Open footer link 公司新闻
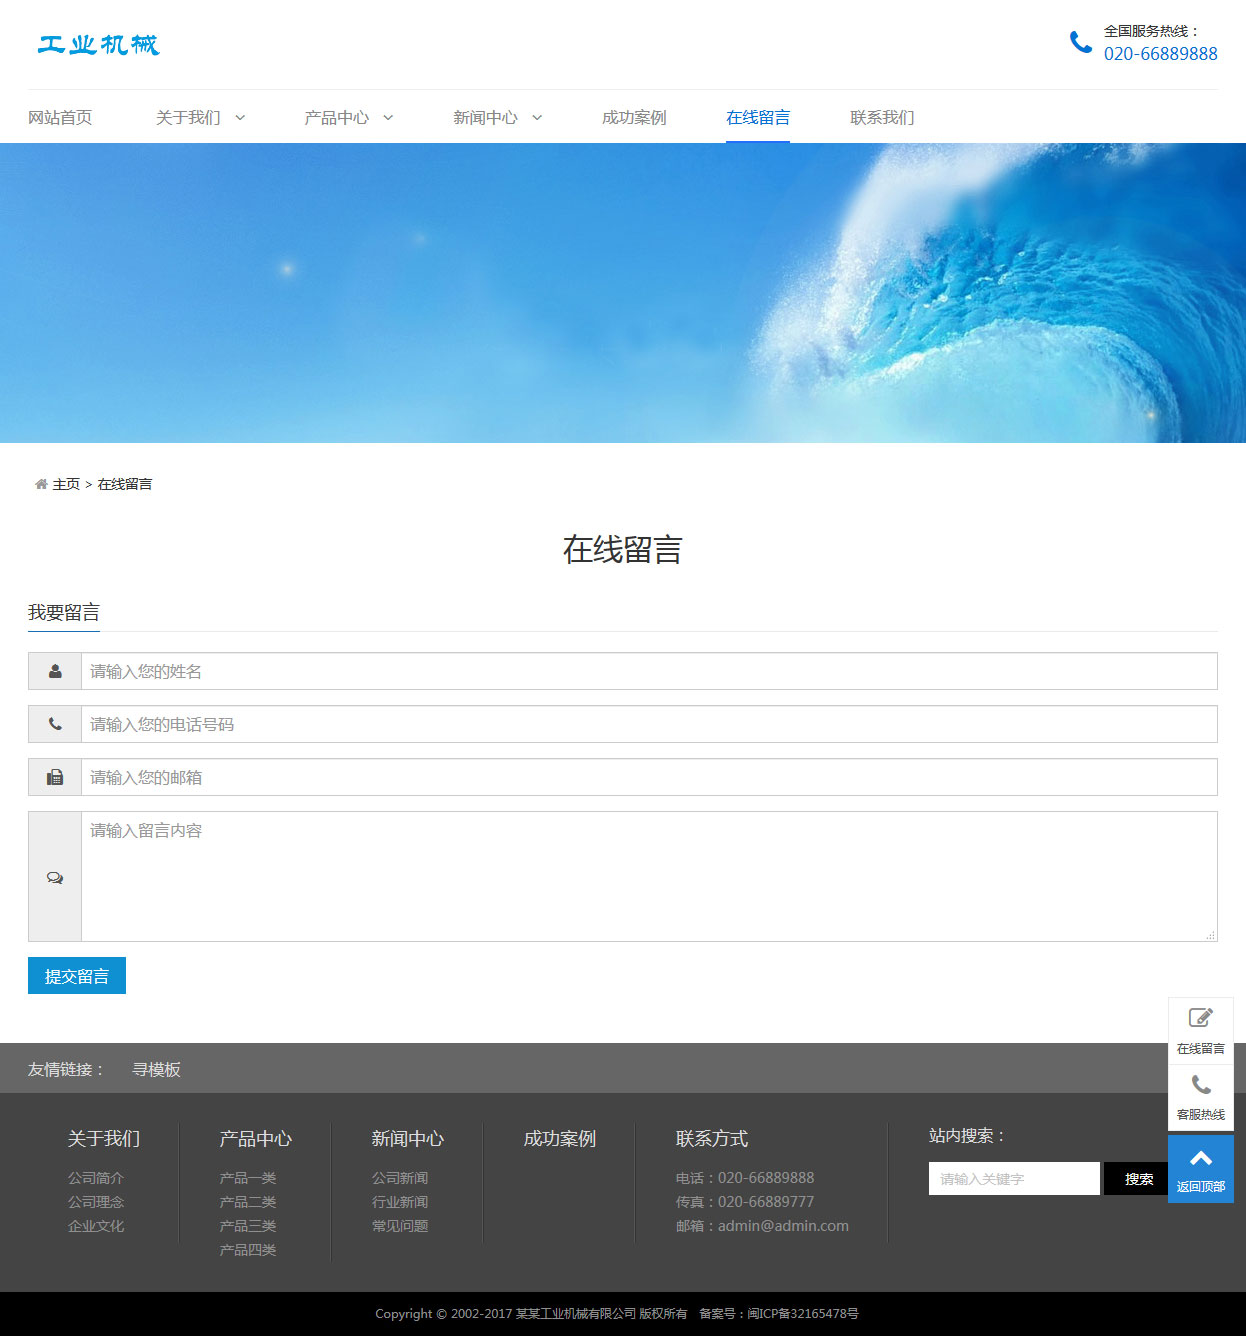This screenshot has width=1246, height=1336. coord(400,1178)
